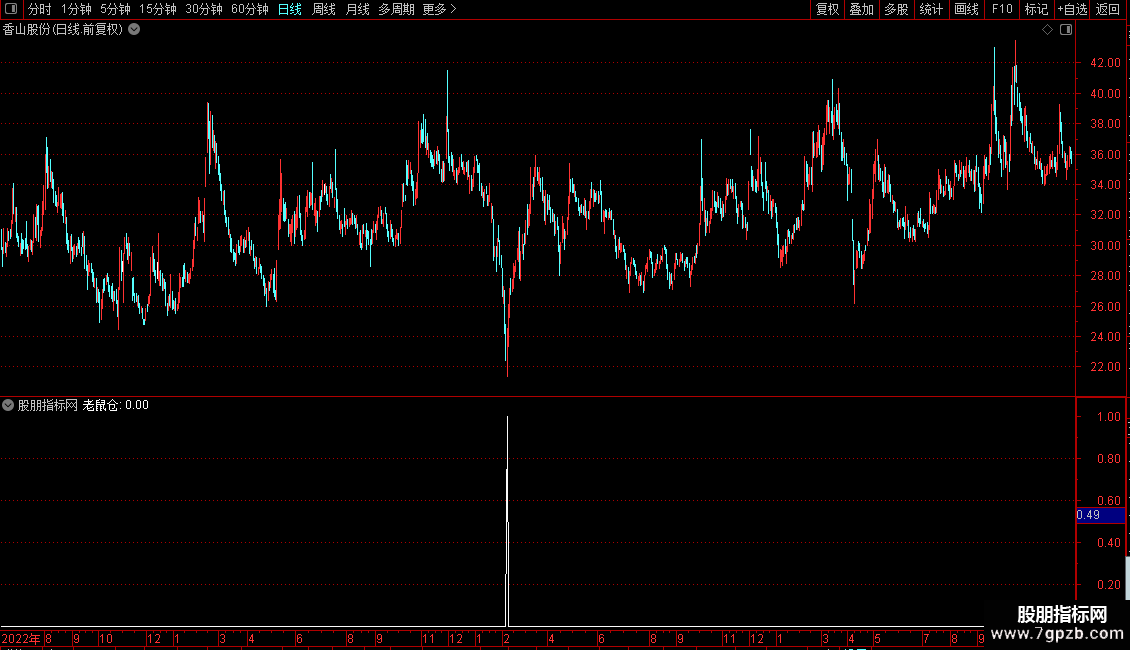Viewport: 1130px width, 650px height.
Task: Open the 老鼠仓 indicator dropdown arrow
Action: tap(8, 405)
